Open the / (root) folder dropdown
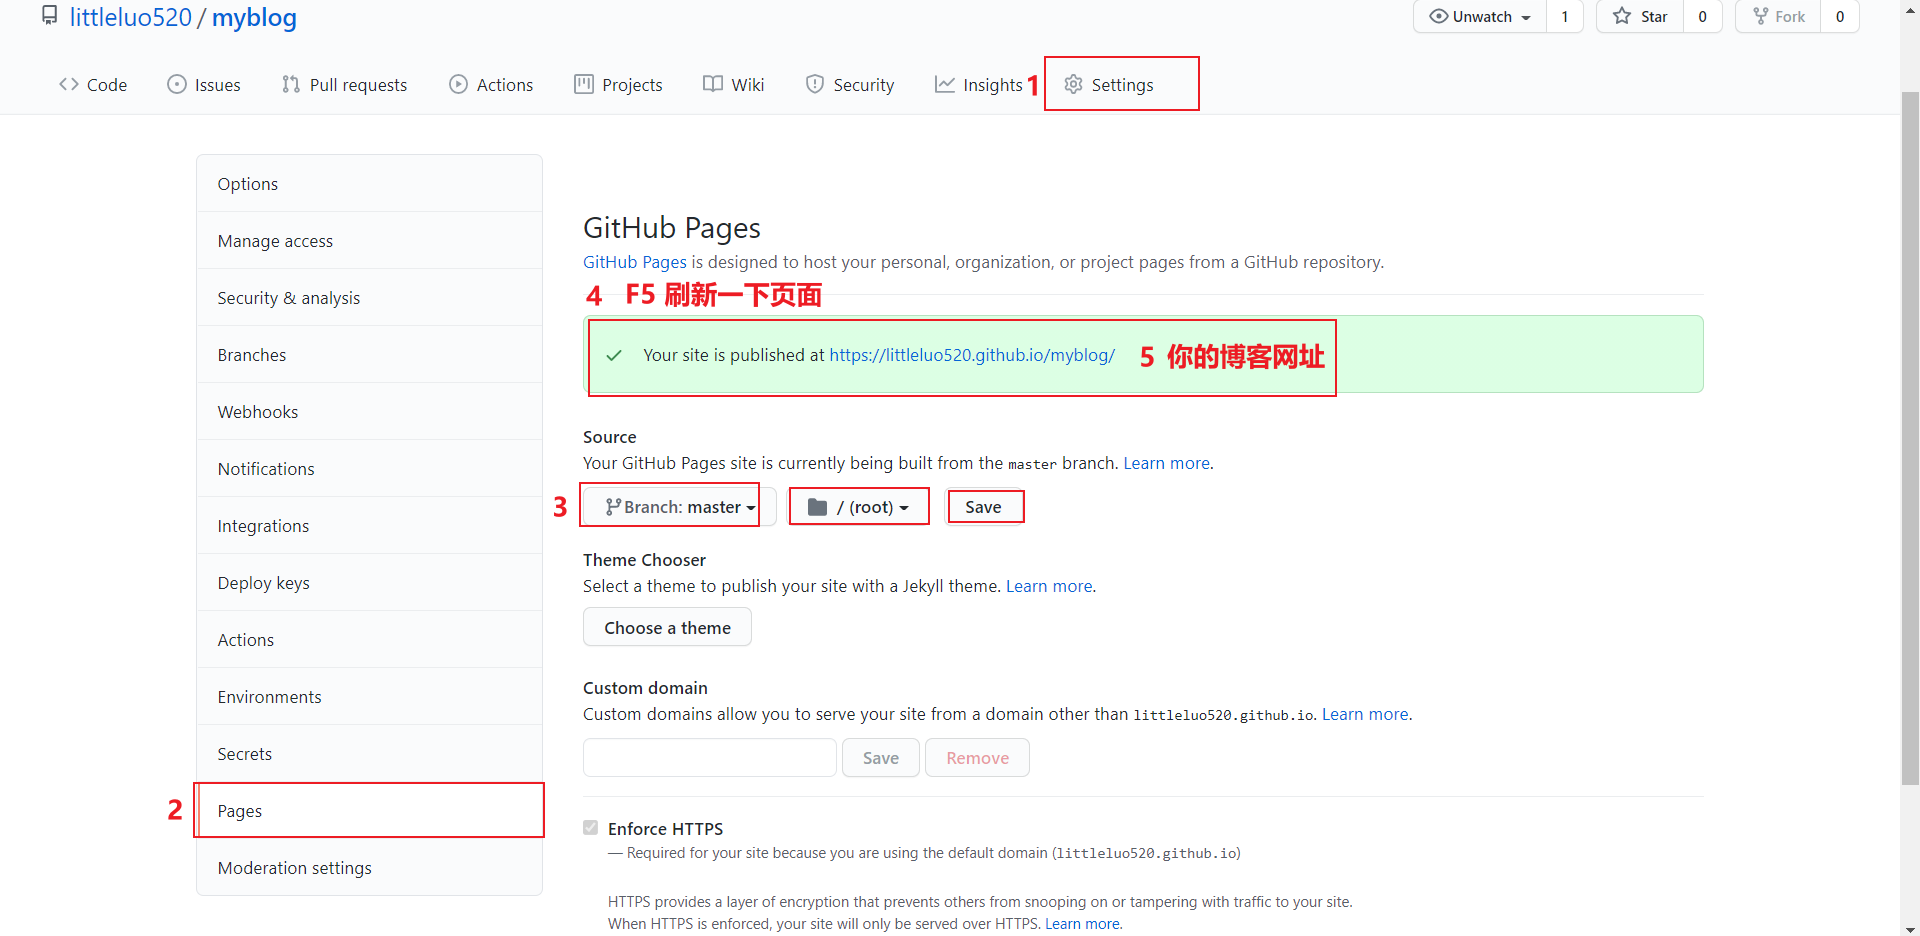The image size is (1920, 936). 859,507
